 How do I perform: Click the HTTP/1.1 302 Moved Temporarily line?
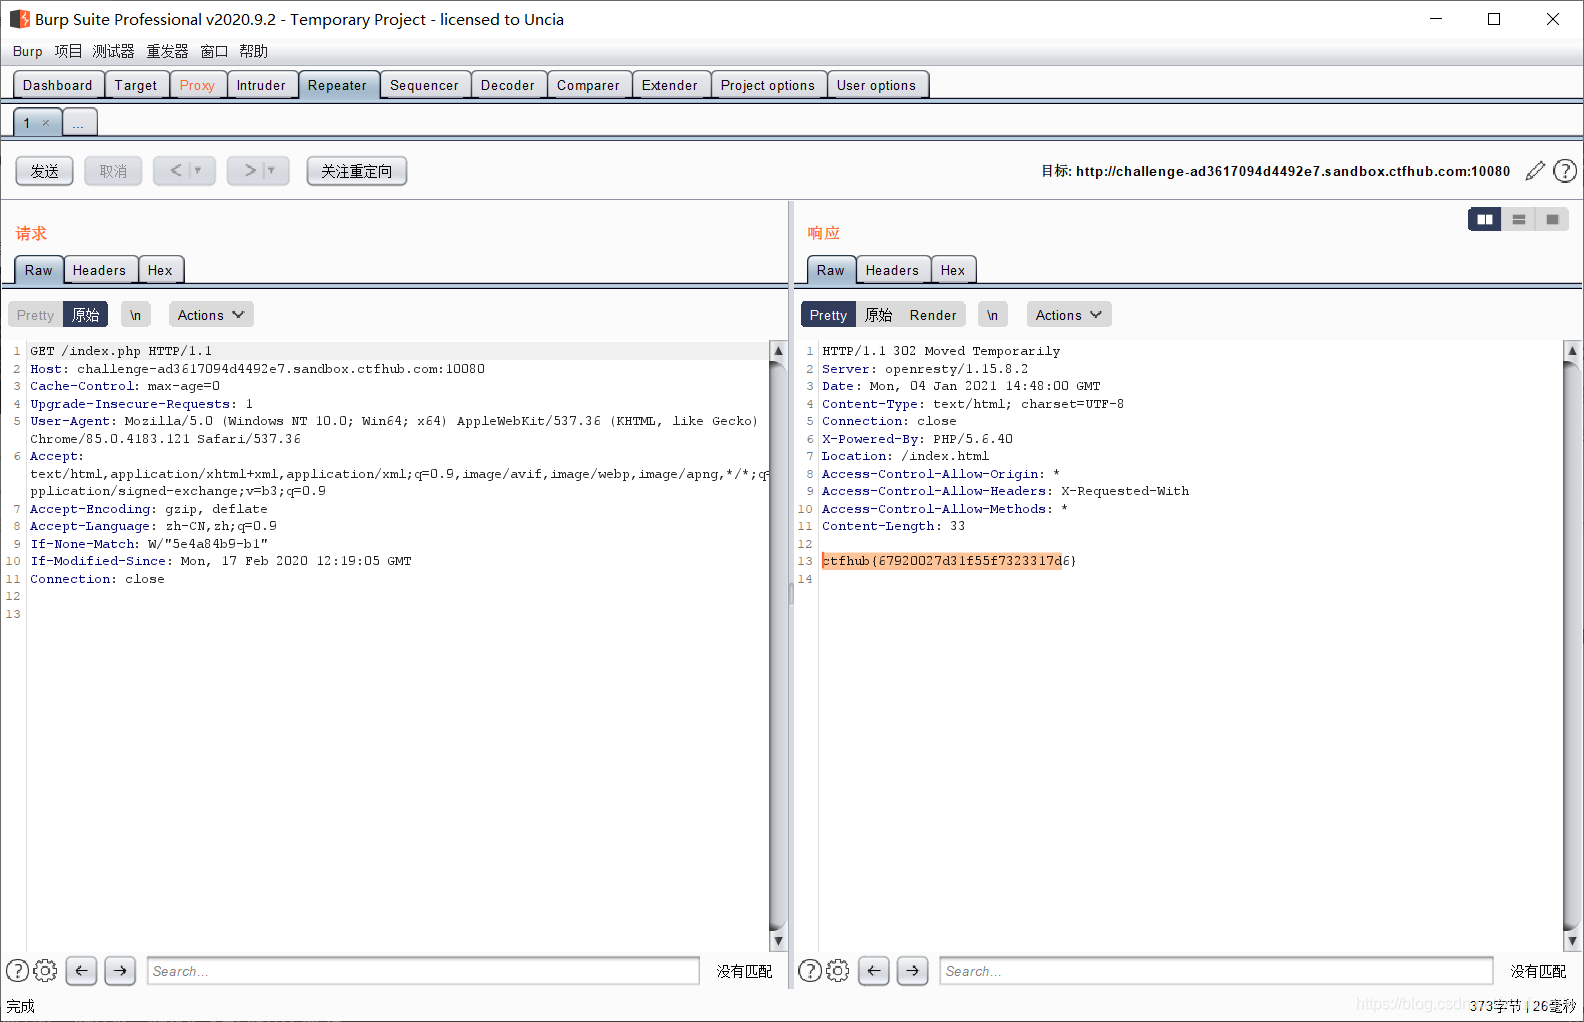pyautogui.click(x=941, y=351)
